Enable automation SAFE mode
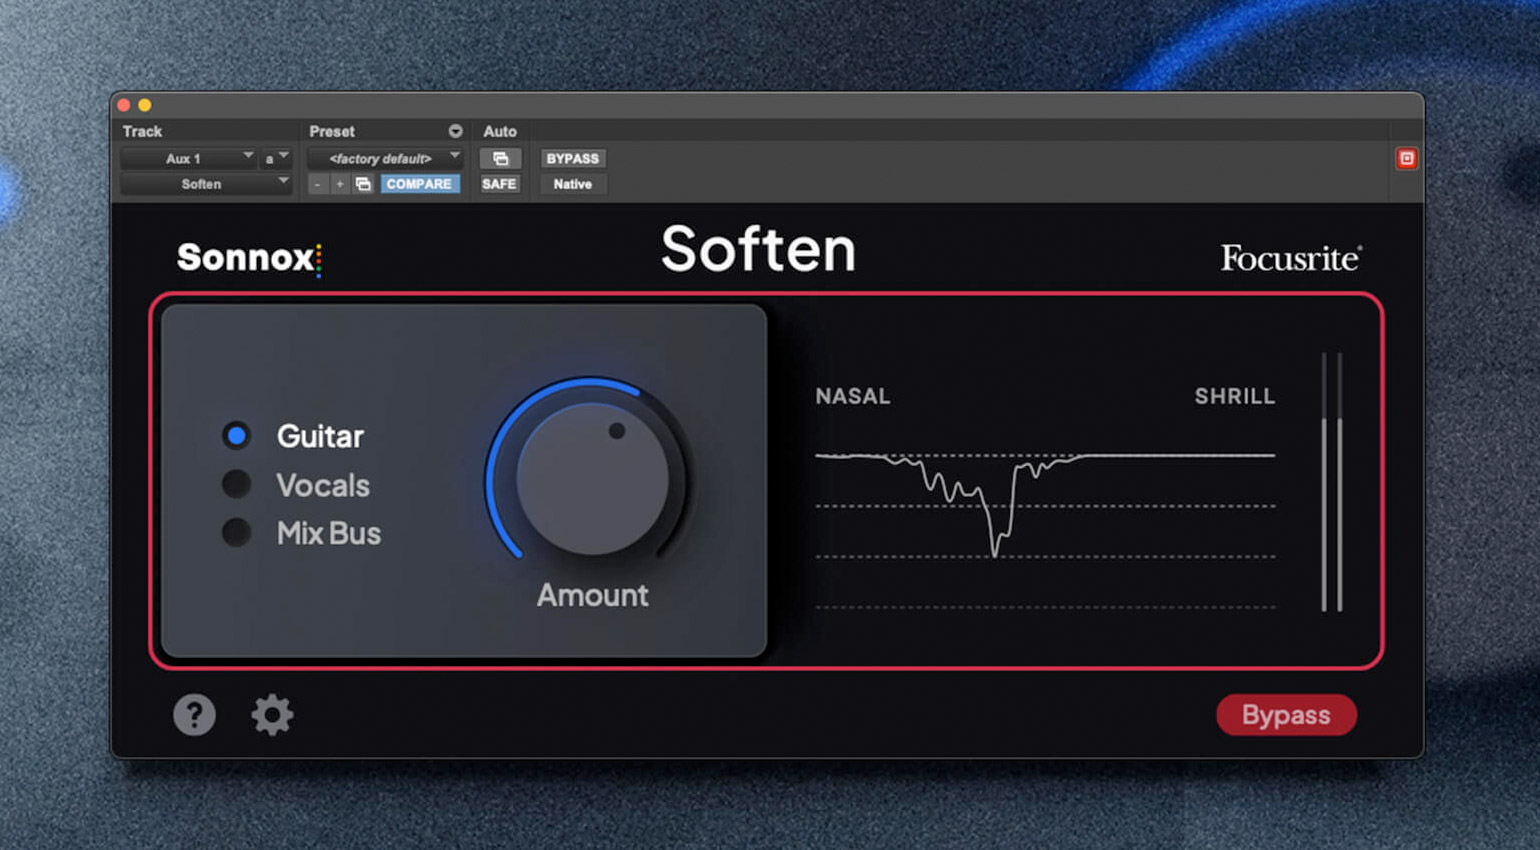 (499, 184)
